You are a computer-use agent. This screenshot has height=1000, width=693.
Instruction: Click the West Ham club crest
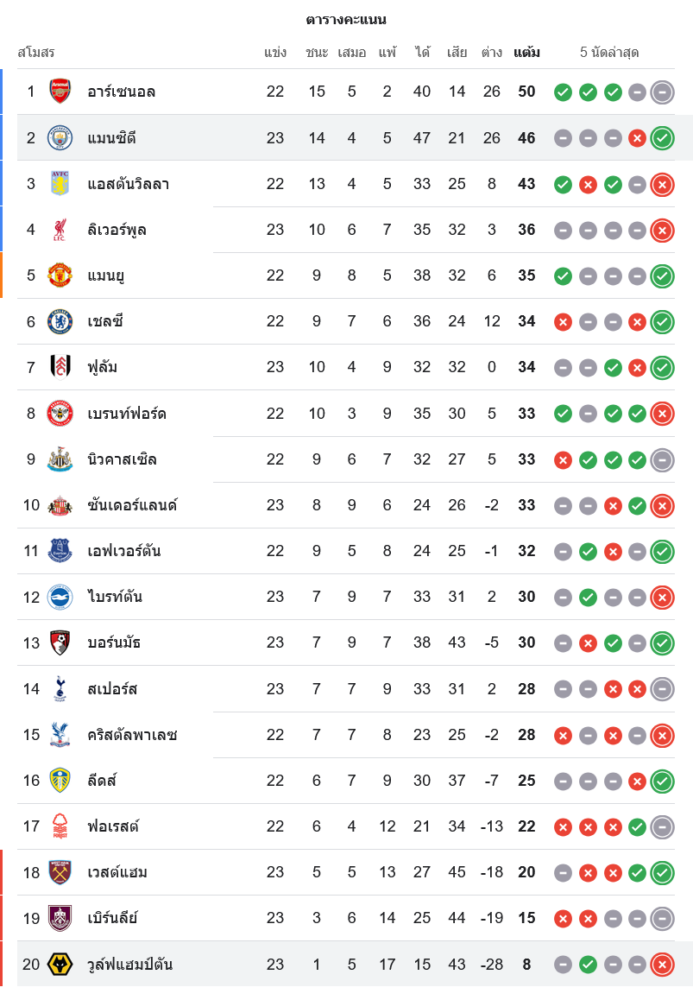pyautogui.click(x=60, y=872)
